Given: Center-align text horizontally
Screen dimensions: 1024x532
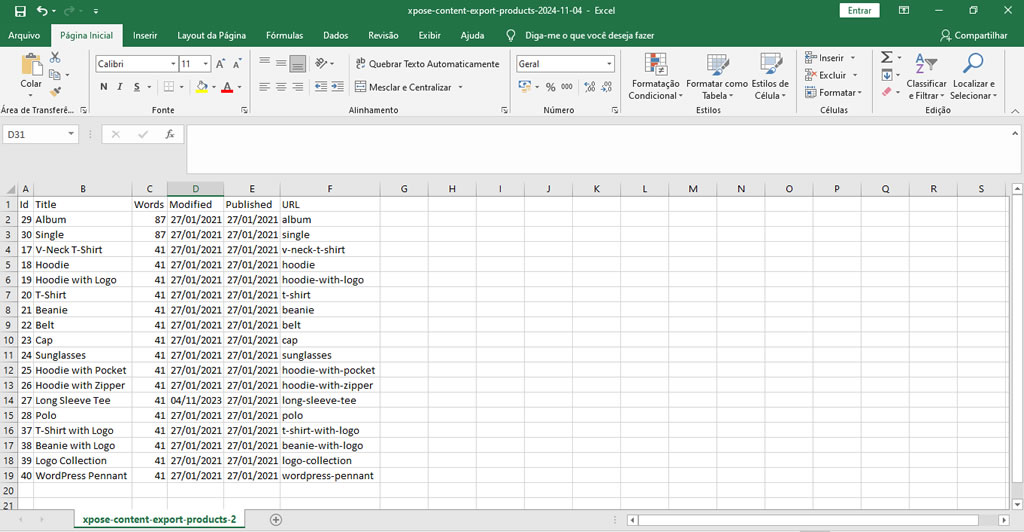Looking at the screenshot, I should 281,87.
